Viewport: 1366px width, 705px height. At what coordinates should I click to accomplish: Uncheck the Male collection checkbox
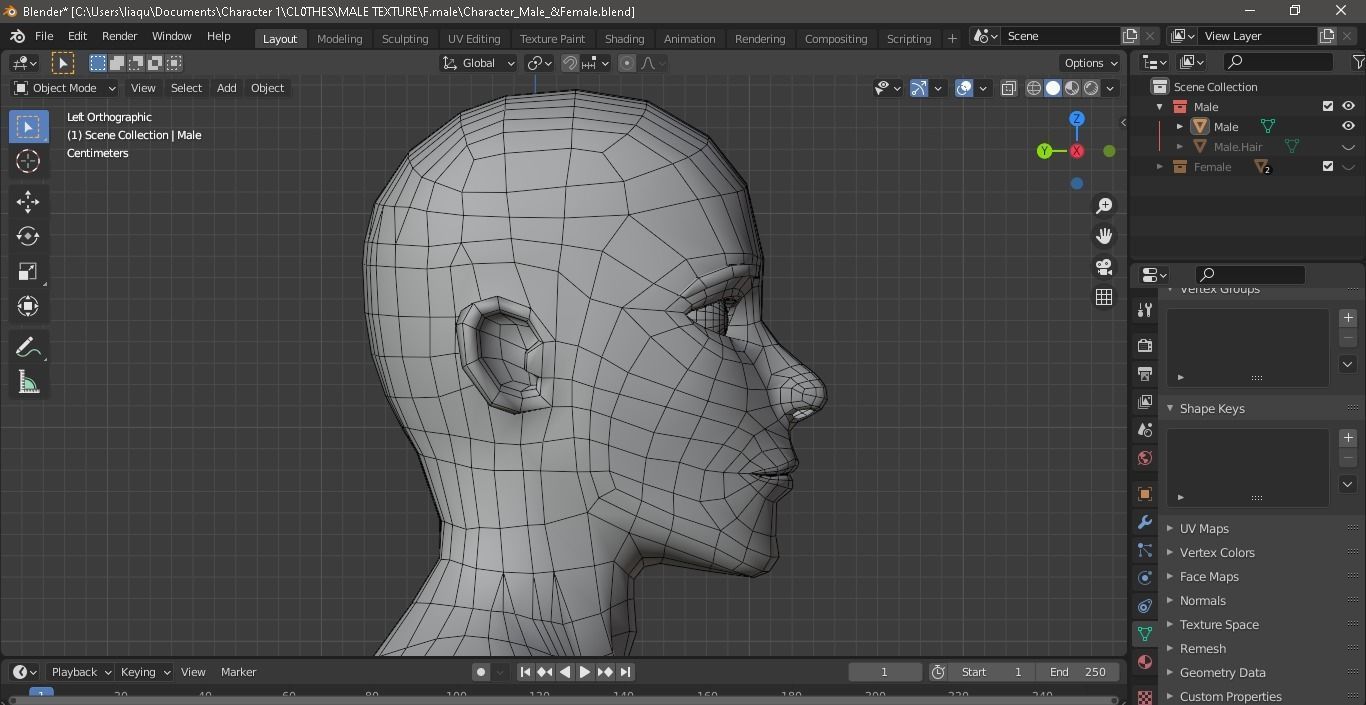[x=1328, y=107]
